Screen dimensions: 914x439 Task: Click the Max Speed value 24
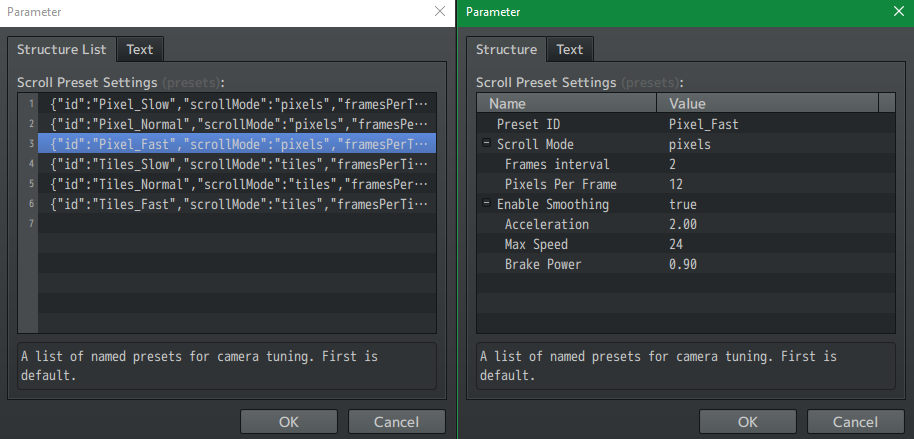pyautogui.click(x=677, y=244)
